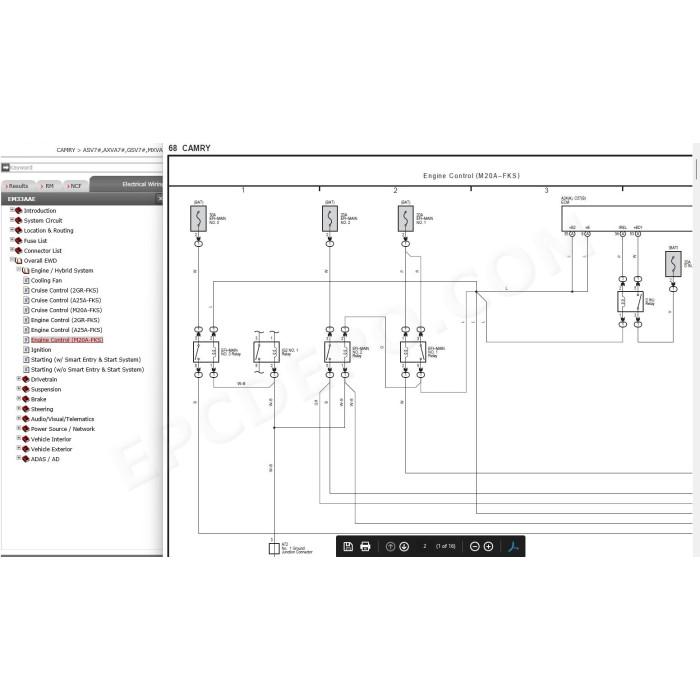Click the Audio/Visual/Telematics label
This screenshot has height=700, width=700.
(x=62, y=419)
